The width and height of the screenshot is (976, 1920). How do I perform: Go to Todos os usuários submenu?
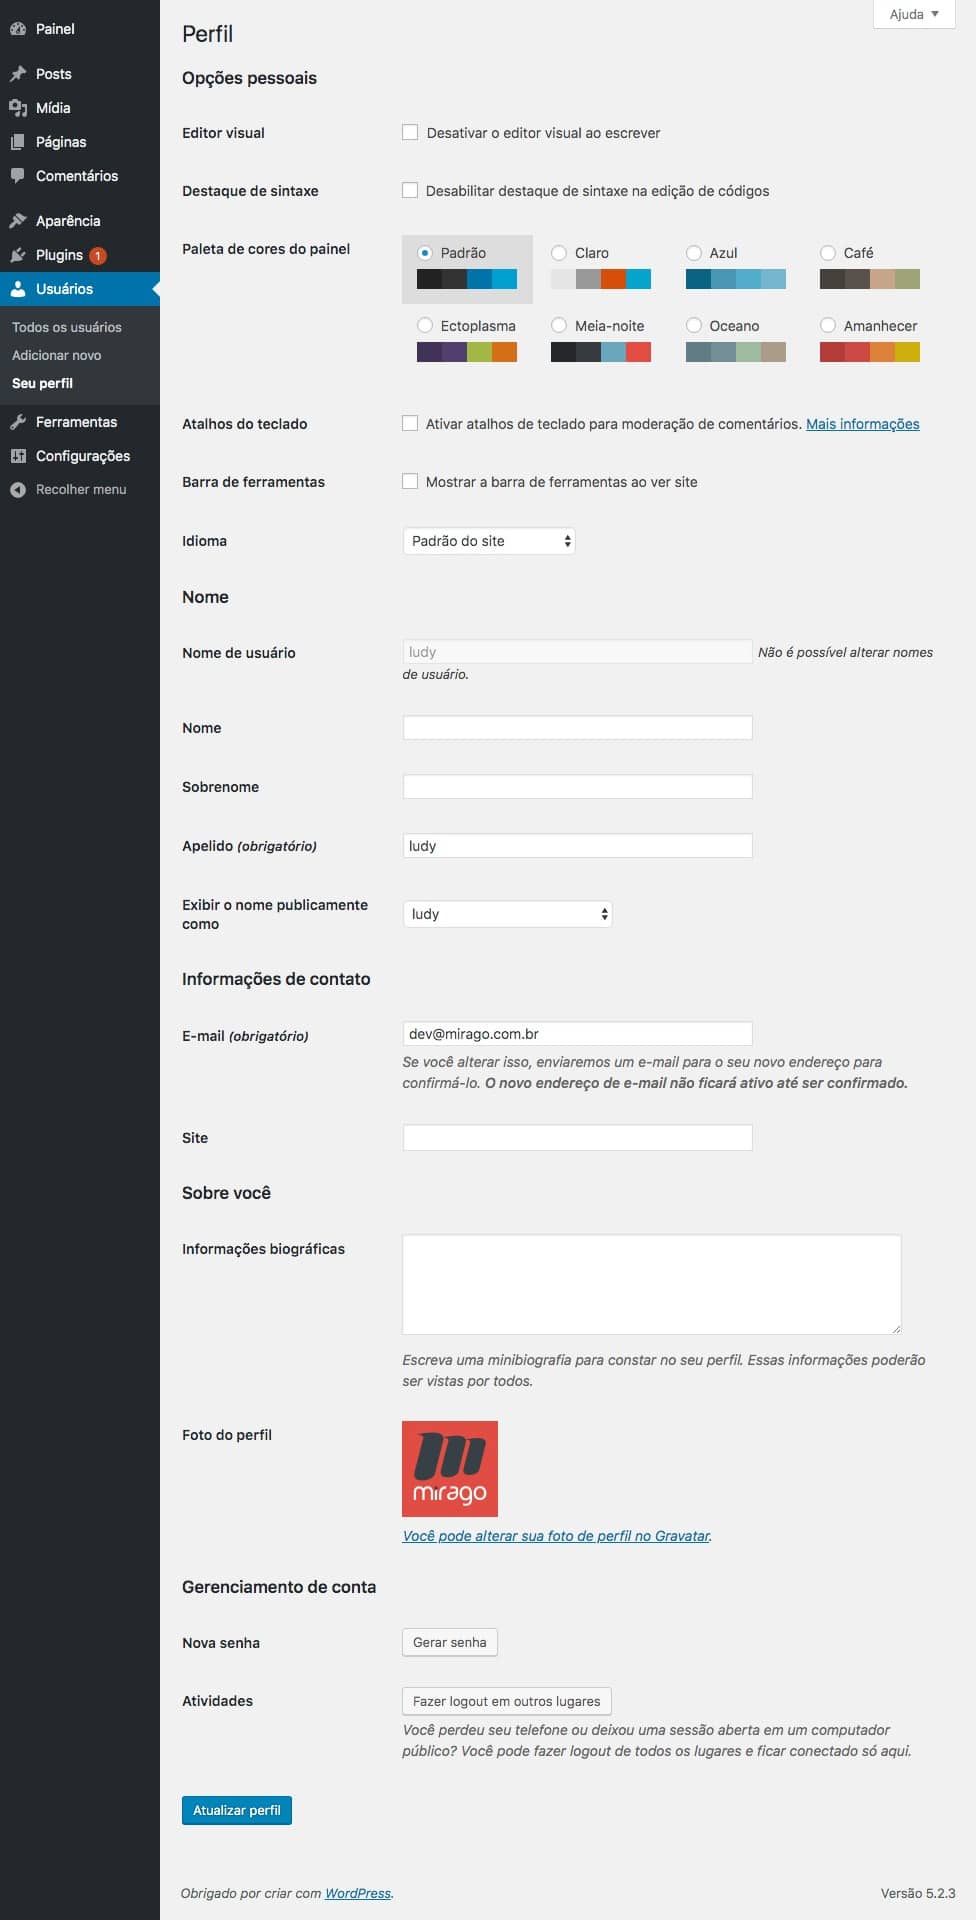click(67, 327)
